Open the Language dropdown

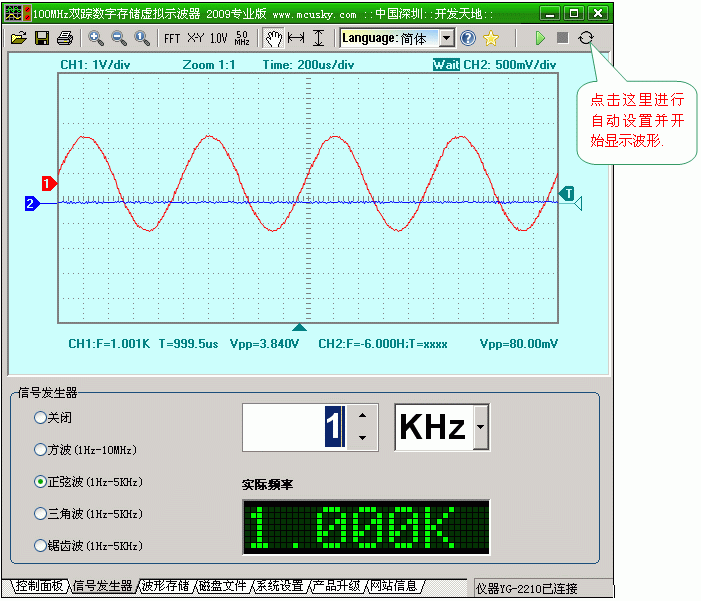click(x=446, y=38)
